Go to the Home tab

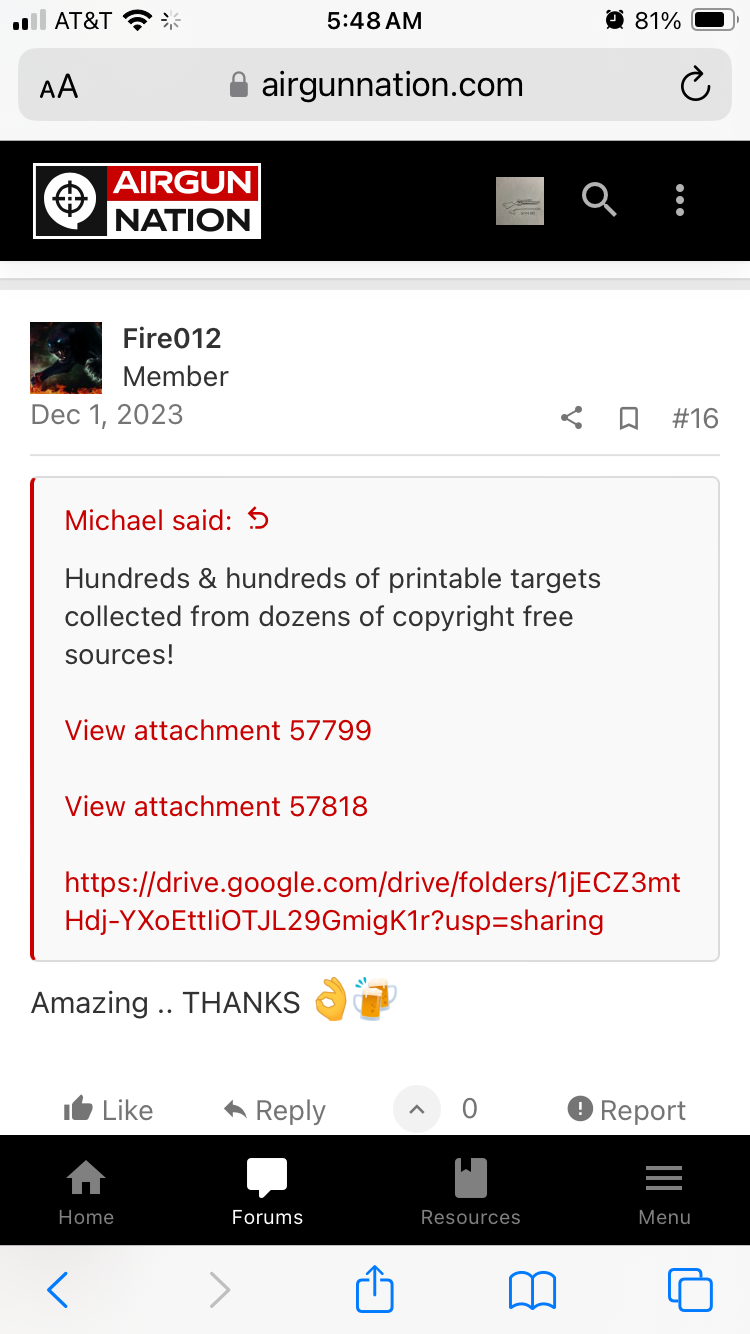(86, 1192)
